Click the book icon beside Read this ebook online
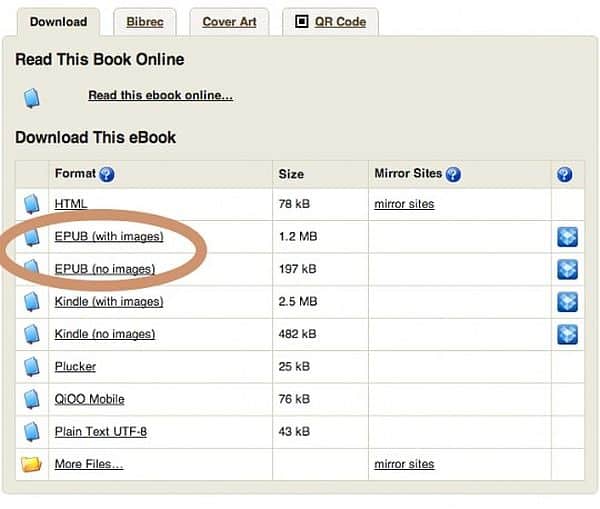 coord(32,98)
